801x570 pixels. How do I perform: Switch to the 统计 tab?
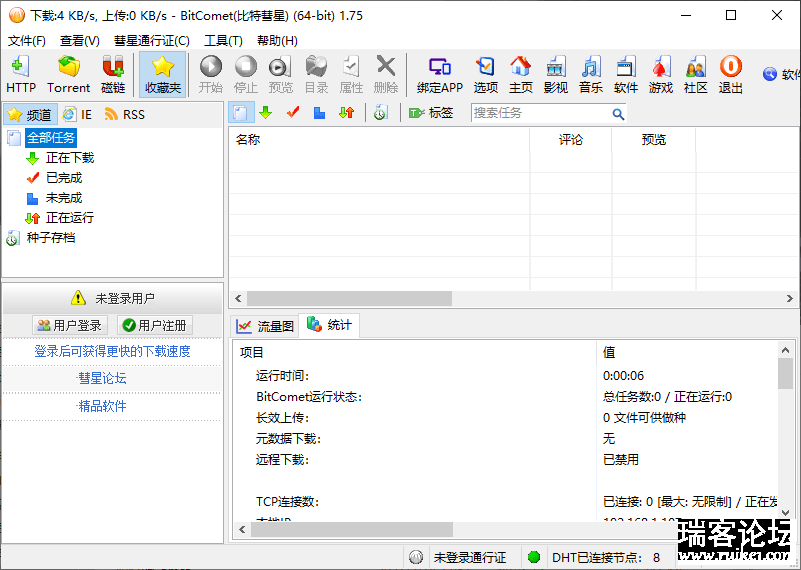click(x=329, y=325)
